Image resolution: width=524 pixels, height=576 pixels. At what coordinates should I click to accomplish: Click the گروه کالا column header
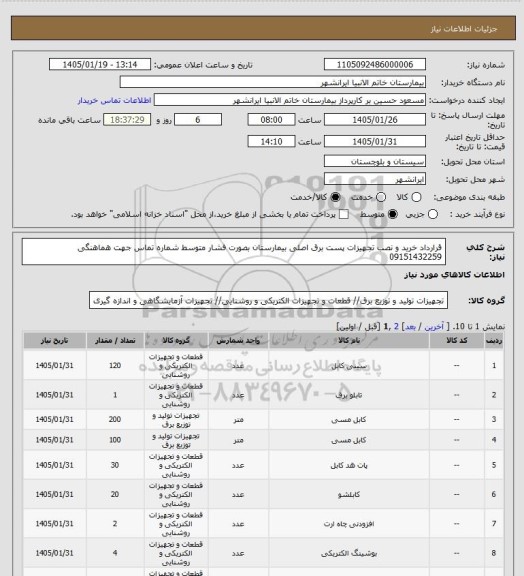tap(176, 341)
